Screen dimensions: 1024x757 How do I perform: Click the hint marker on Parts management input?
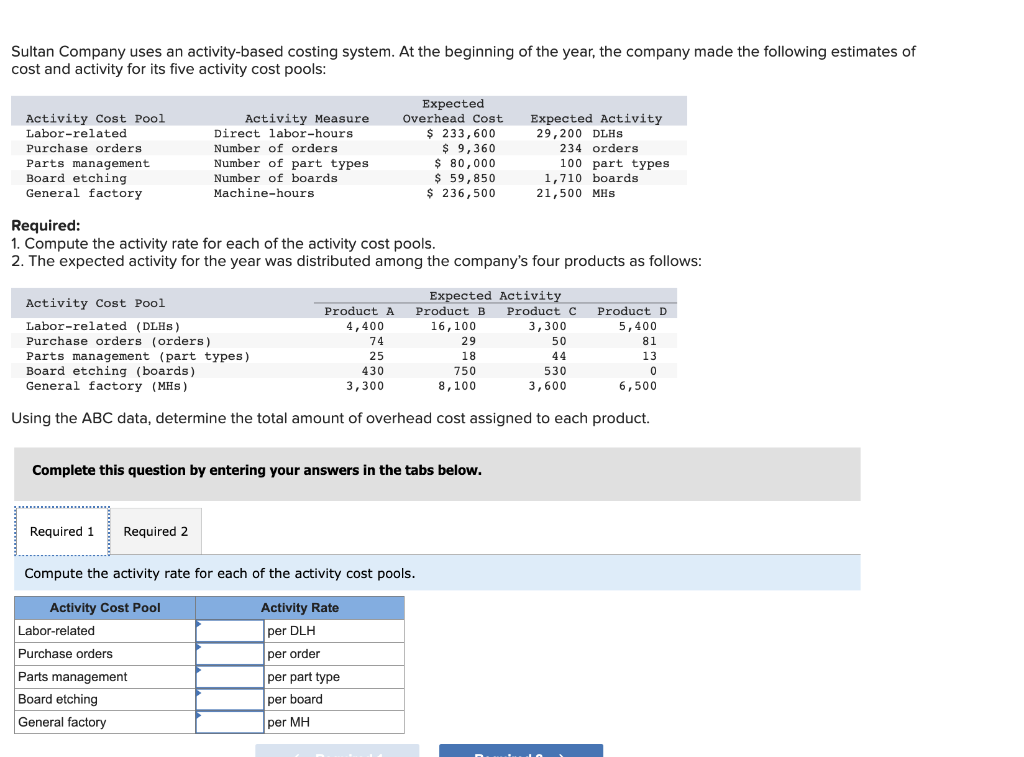200,668
